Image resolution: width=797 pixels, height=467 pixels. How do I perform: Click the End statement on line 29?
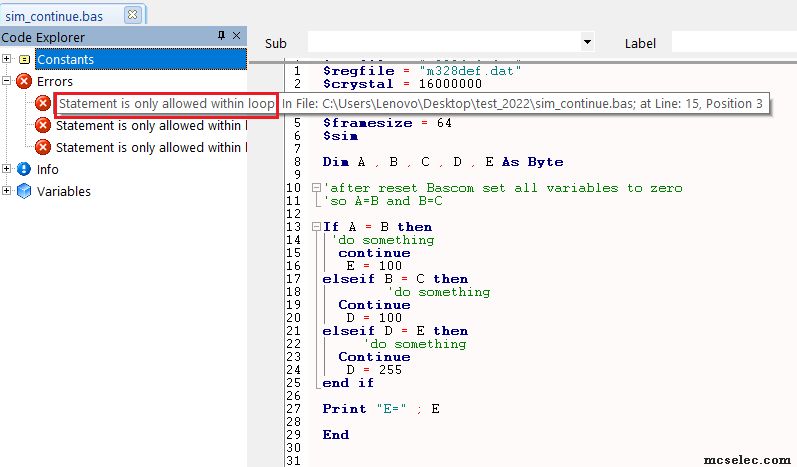point(336,434)
